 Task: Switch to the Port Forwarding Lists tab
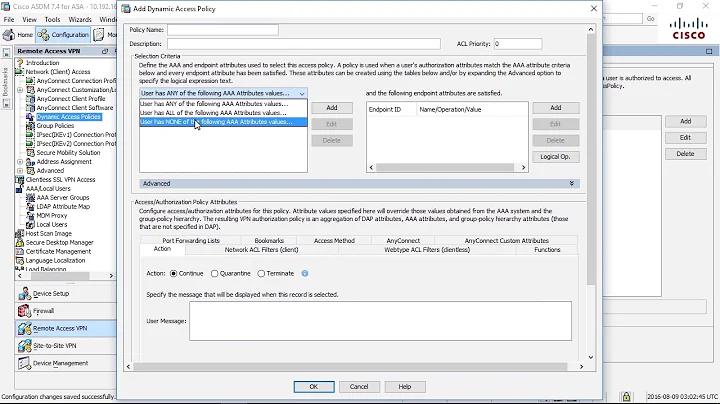click(191, 241)
